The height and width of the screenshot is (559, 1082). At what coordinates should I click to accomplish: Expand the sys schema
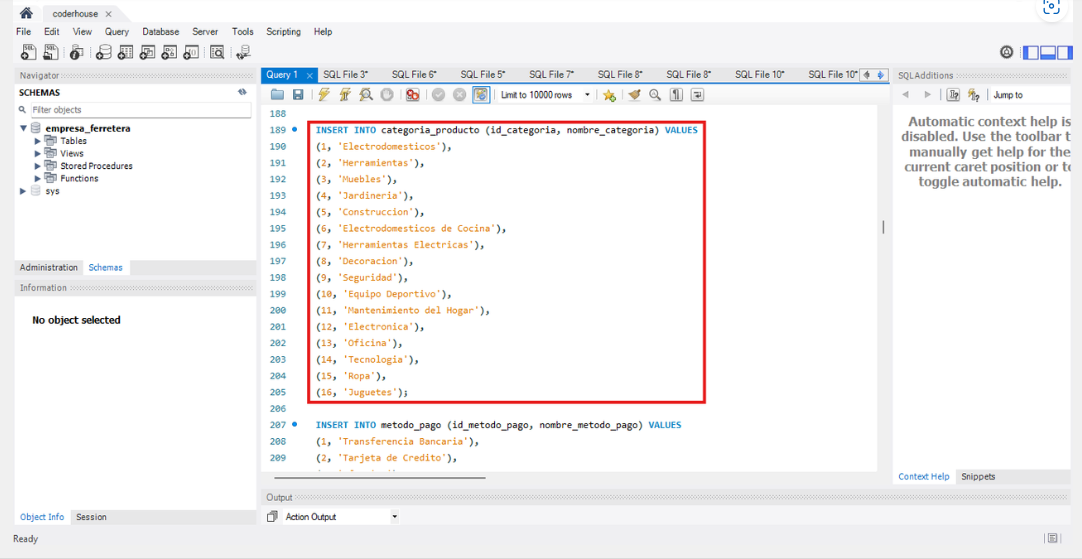point(23,191)
